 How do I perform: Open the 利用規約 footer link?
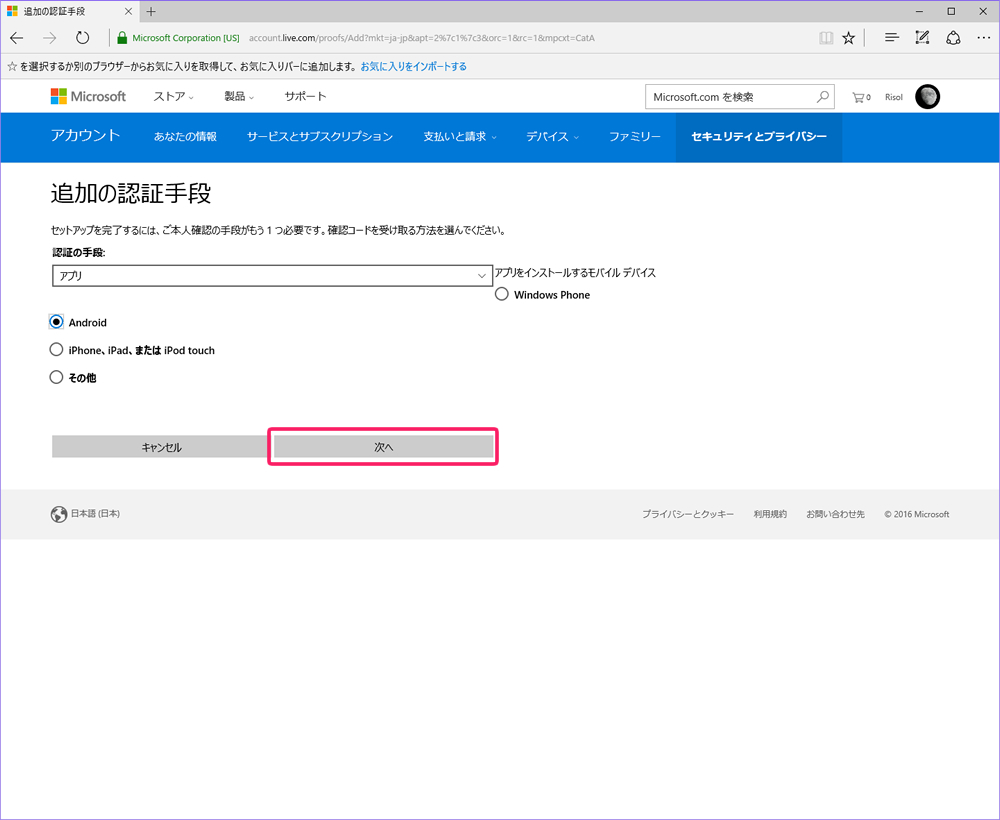click(x=770, y=514)
